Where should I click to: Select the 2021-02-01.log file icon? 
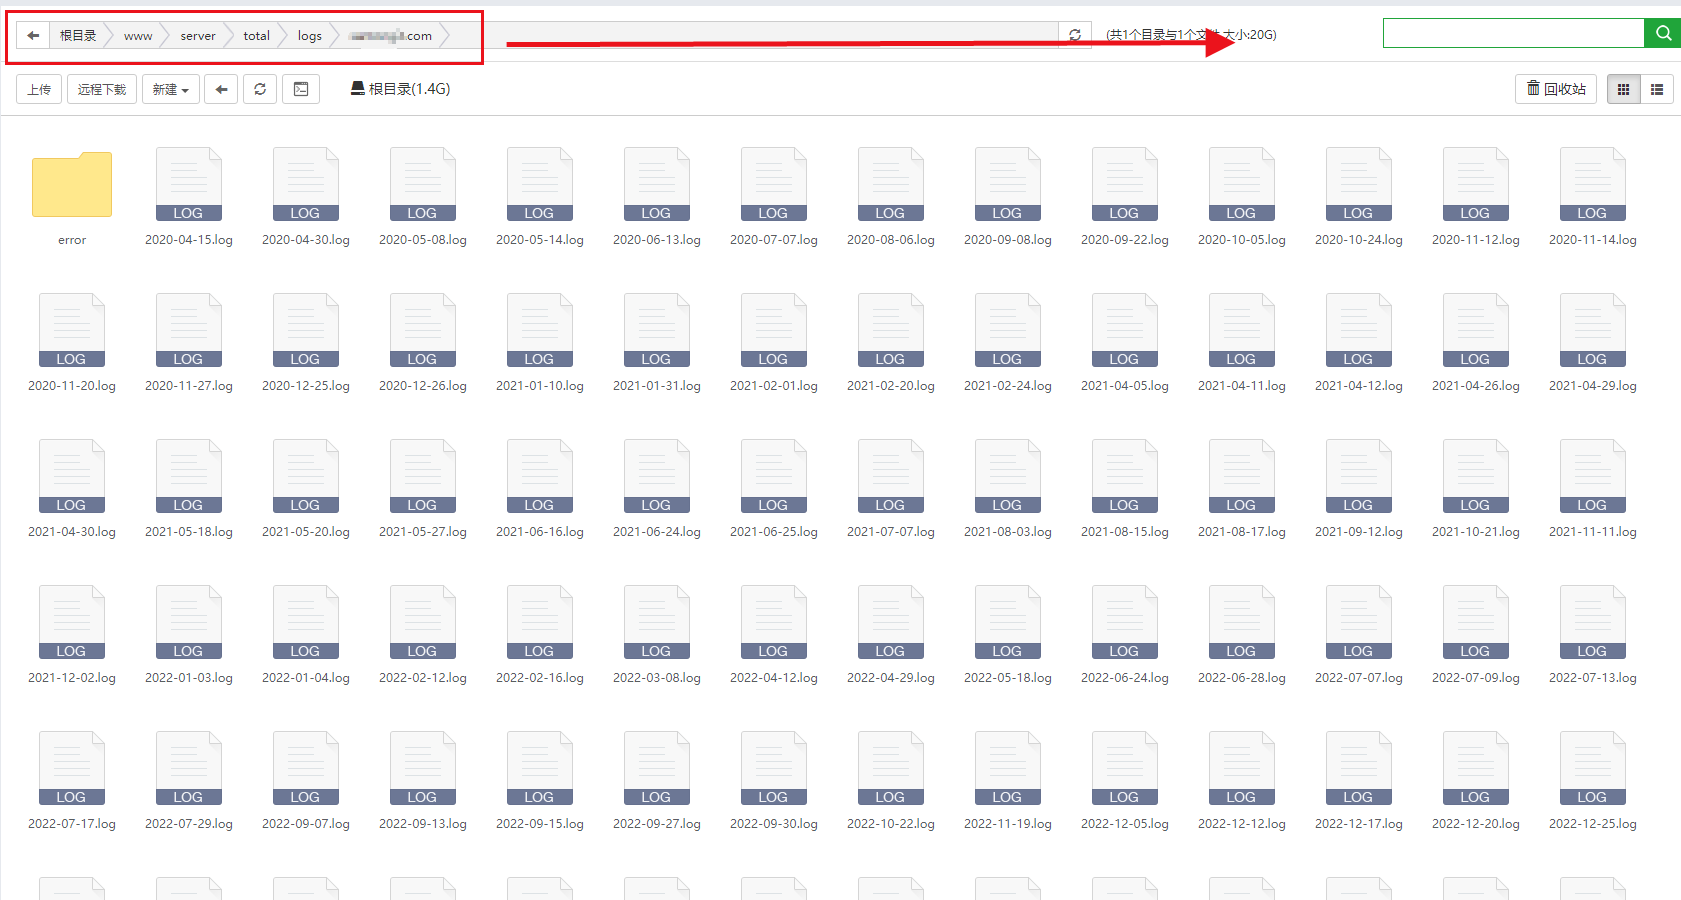coord(773,330)
